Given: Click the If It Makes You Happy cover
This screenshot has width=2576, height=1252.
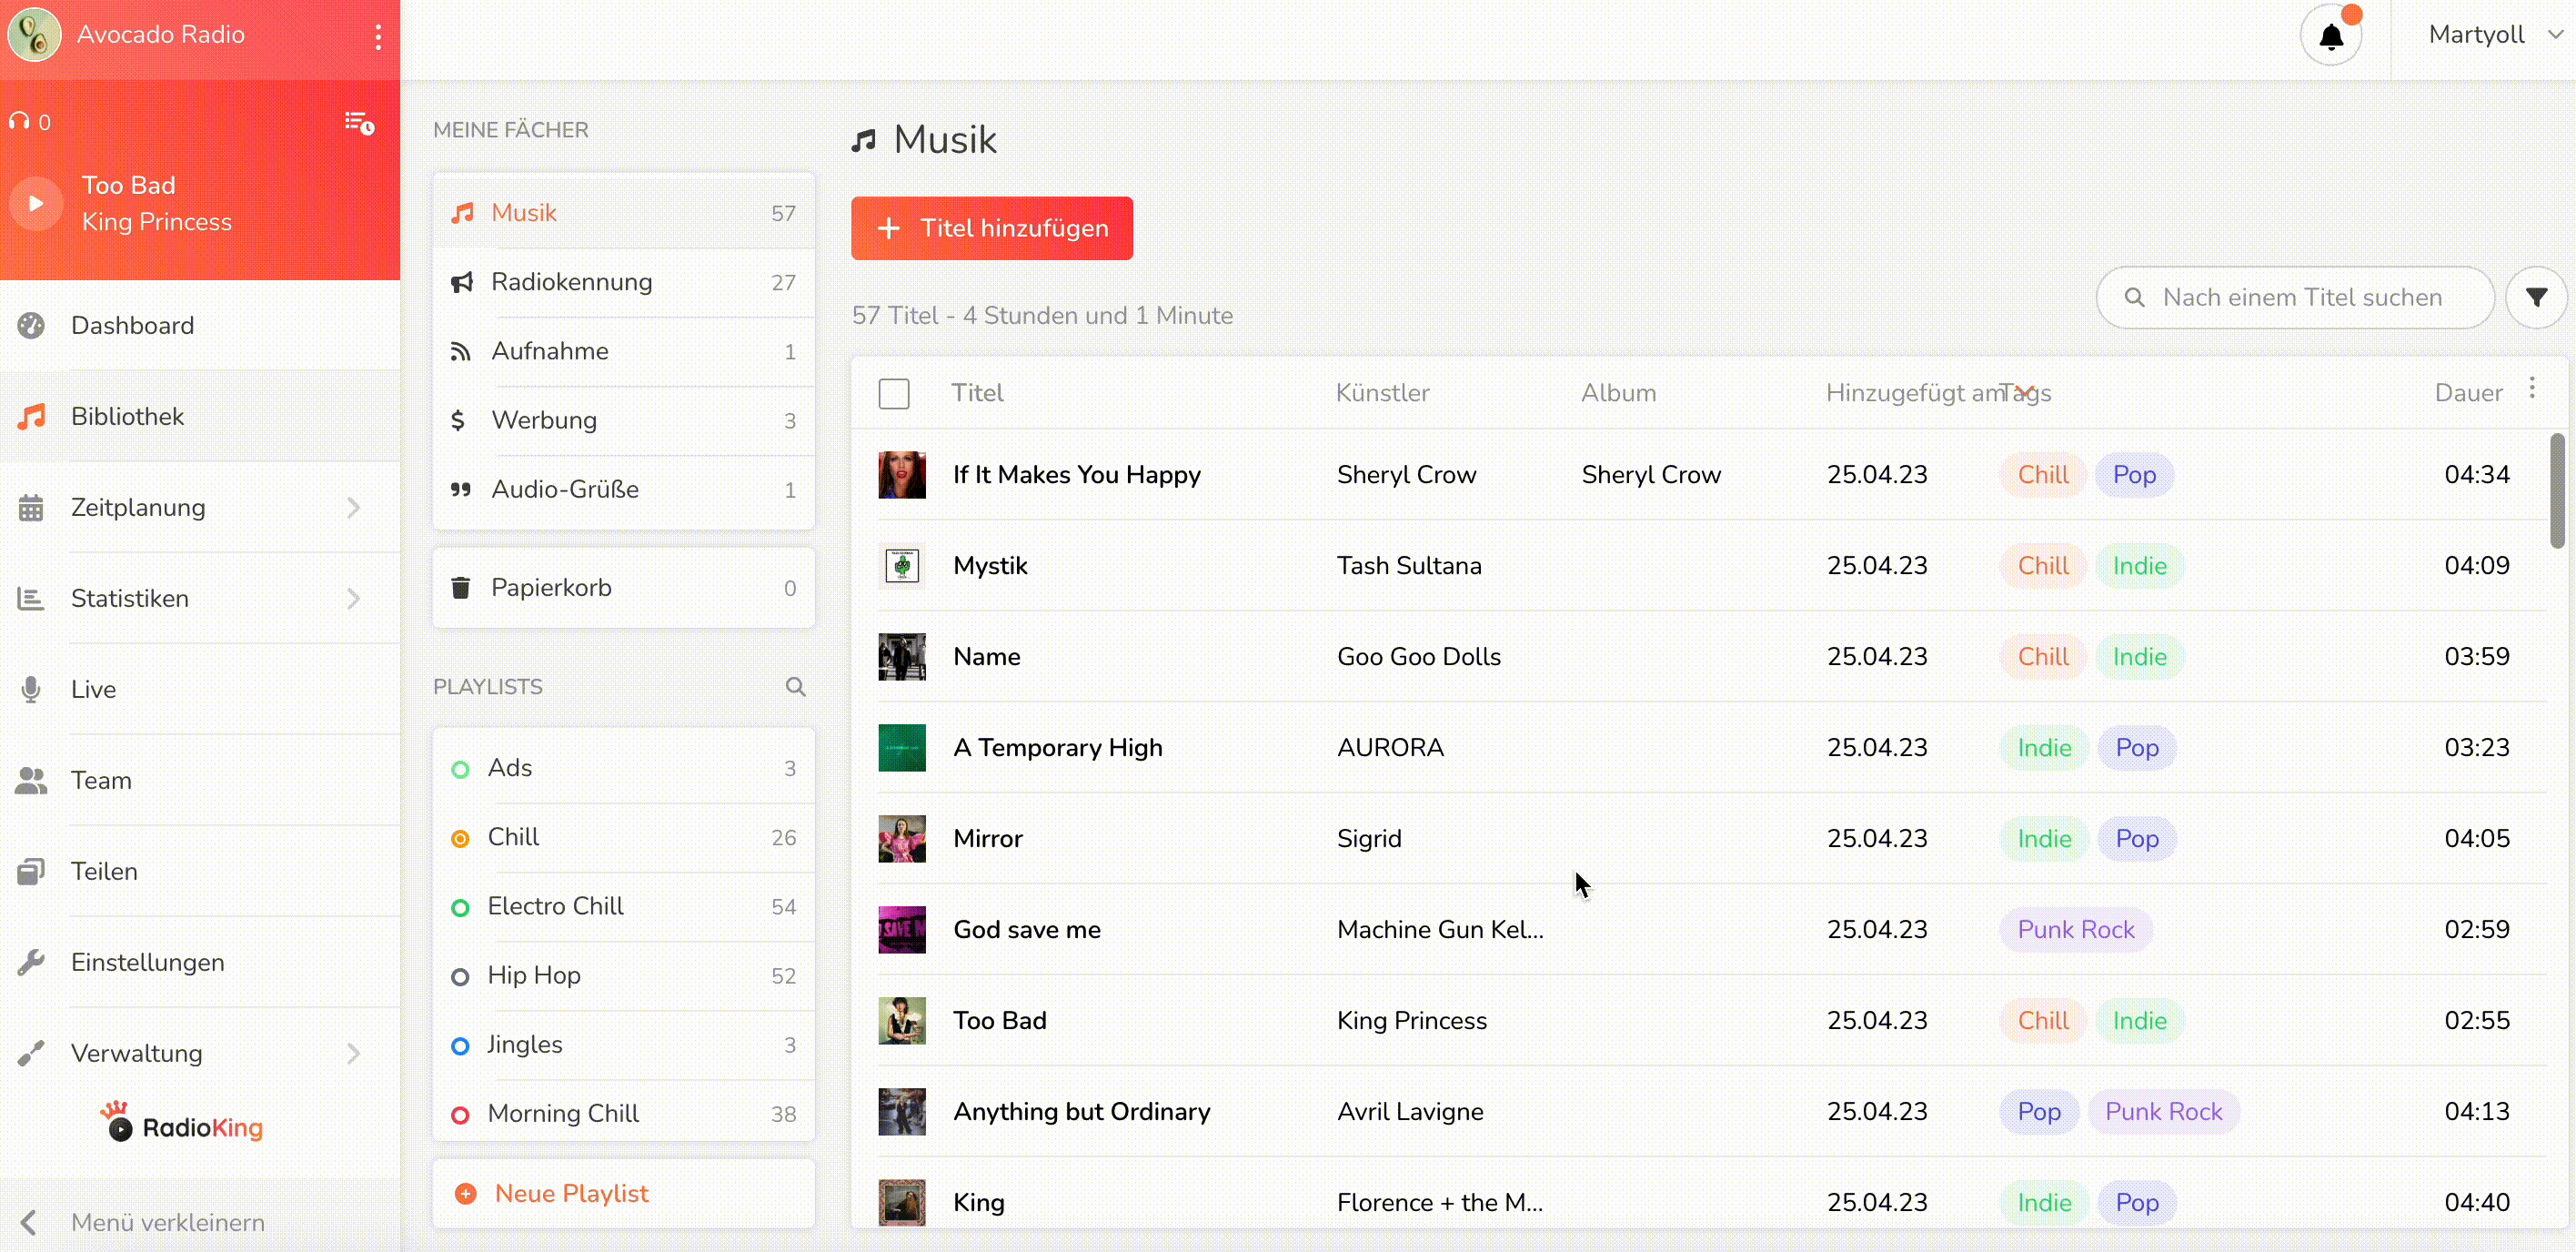Looking at the screenshot, I should coord(902,475).
